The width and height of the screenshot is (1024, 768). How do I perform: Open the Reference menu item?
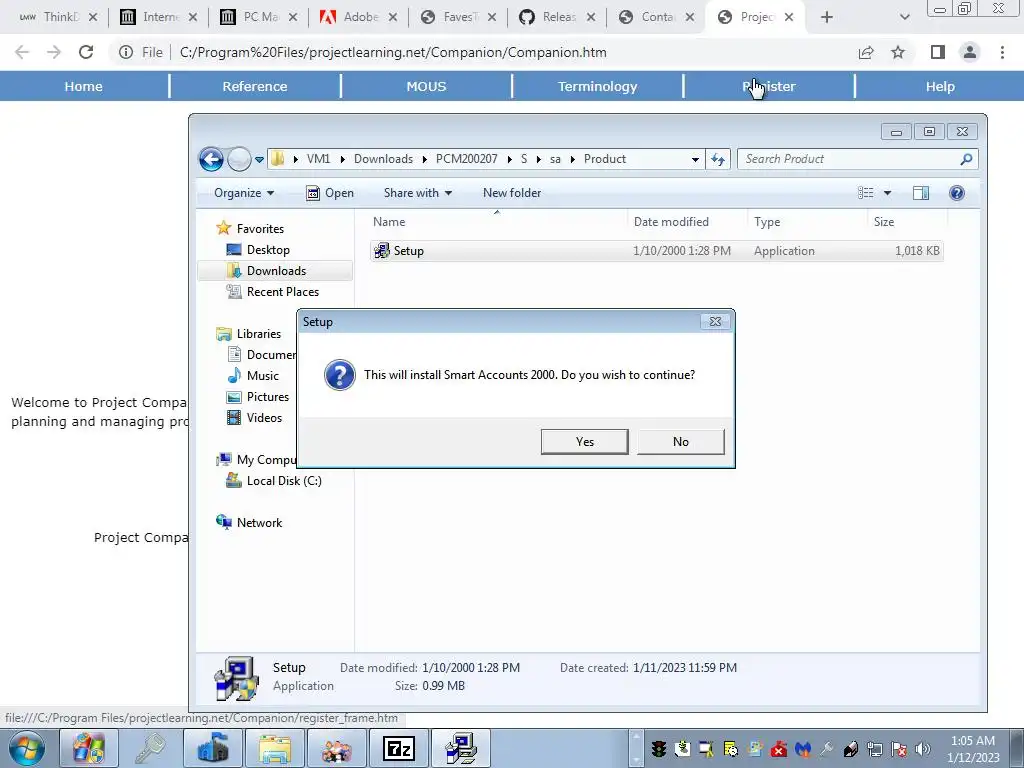[x=255, y=86]
